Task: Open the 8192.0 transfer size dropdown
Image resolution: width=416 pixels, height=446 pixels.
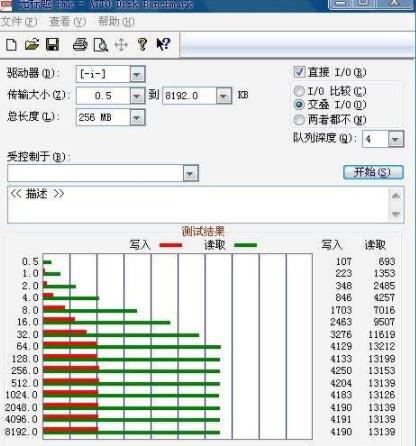Action: [x=223, y=96]
